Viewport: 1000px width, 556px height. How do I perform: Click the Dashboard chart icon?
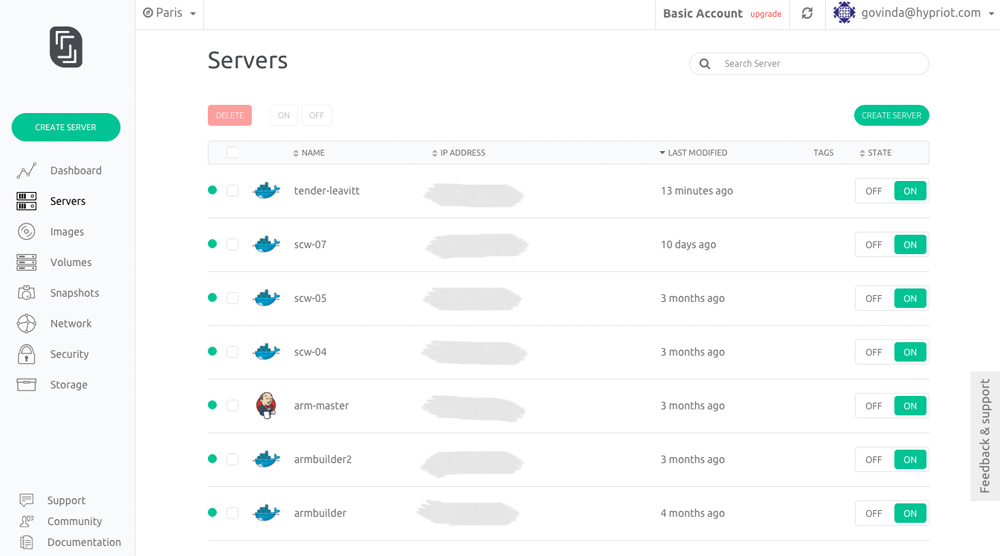[x=27, y=171]
